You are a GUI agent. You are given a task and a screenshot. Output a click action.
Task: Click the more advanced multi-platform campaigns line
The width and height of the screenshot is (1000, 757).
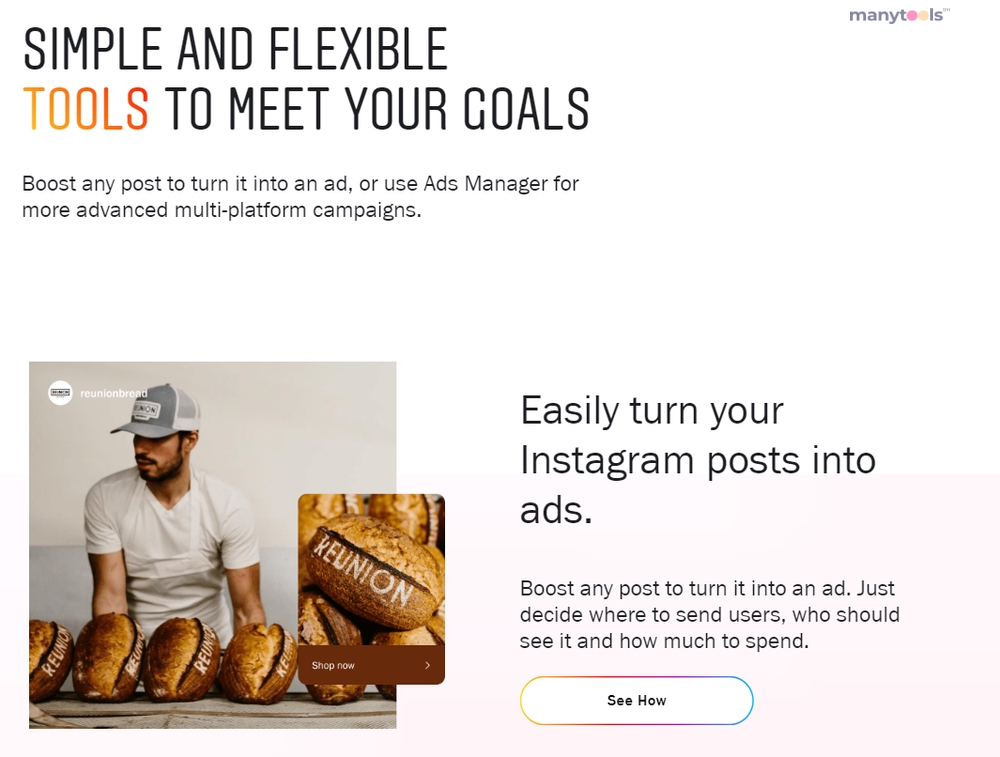(222, 210)
